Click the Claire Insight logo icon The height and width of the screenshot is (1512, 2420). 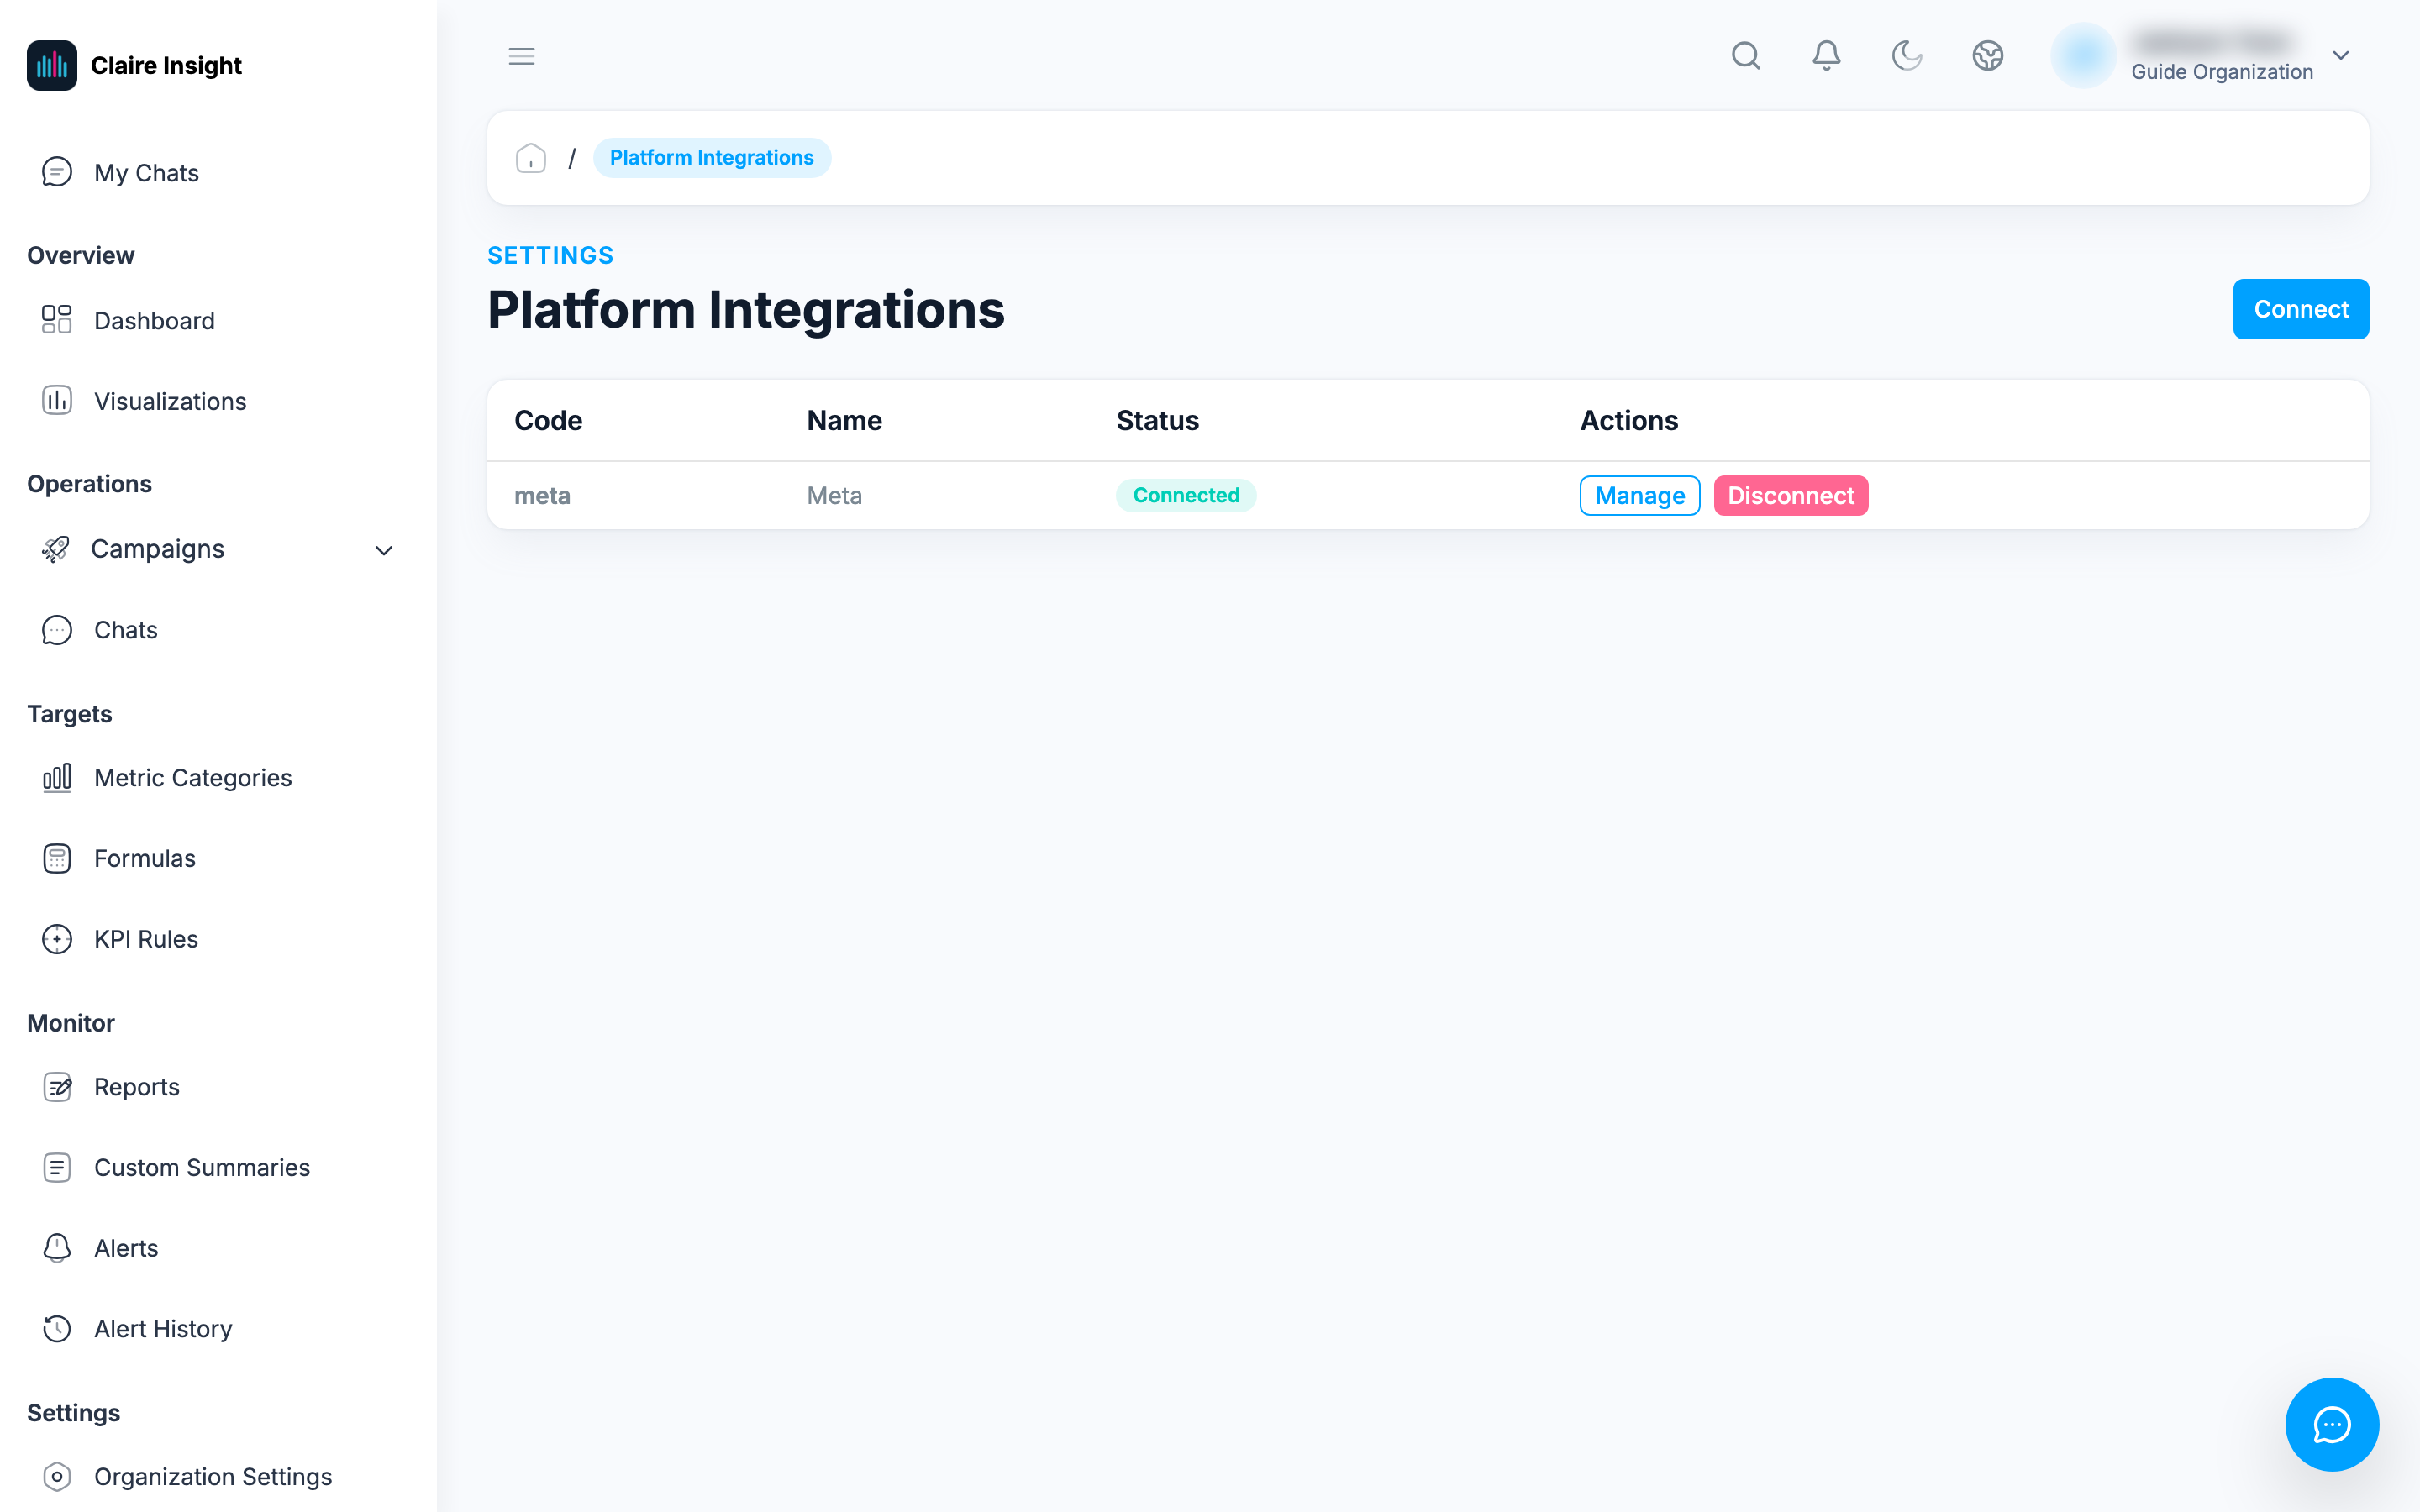pyautogui.click(x=52, y=65)
